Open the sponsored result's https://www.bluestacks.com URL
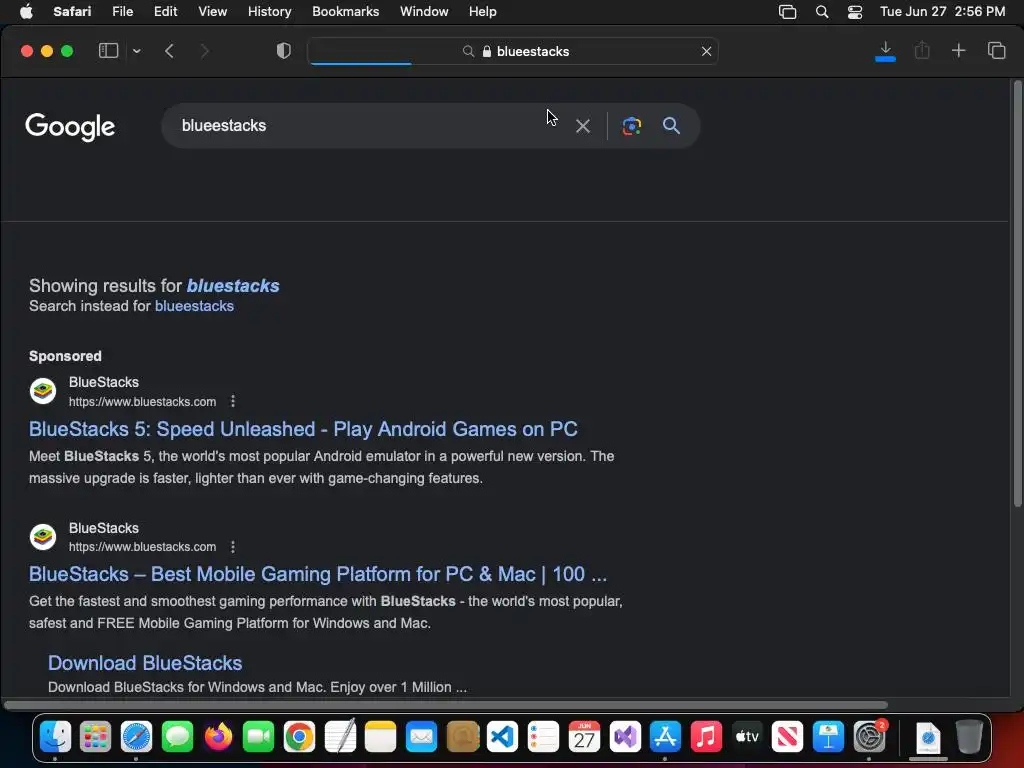 (142, 402)
